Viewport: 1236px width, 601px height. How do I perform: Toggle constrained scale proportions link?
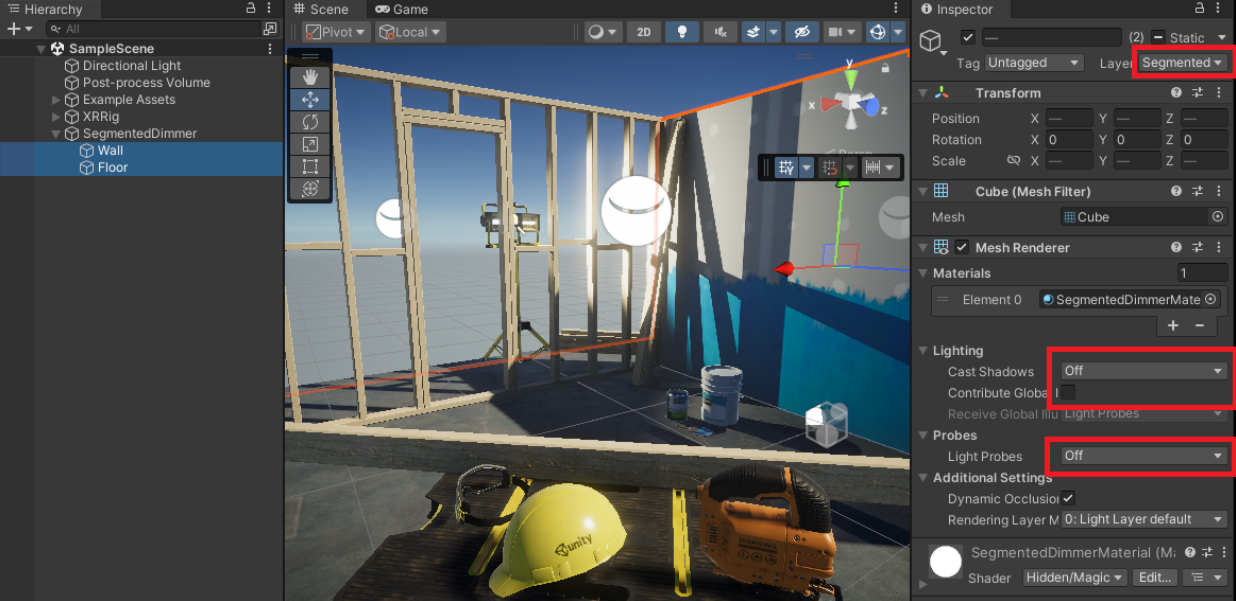[x=1013, y=161]
